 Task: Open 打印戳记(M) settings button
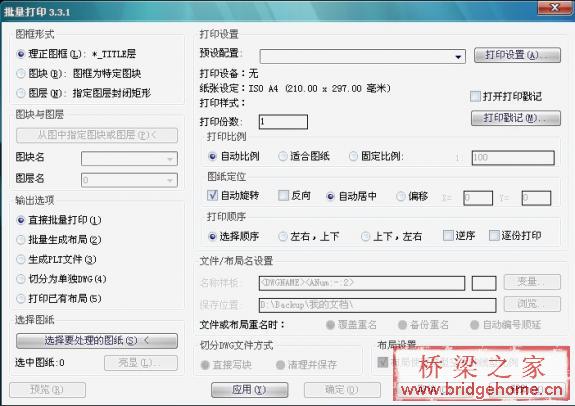(x=516, y=118)
